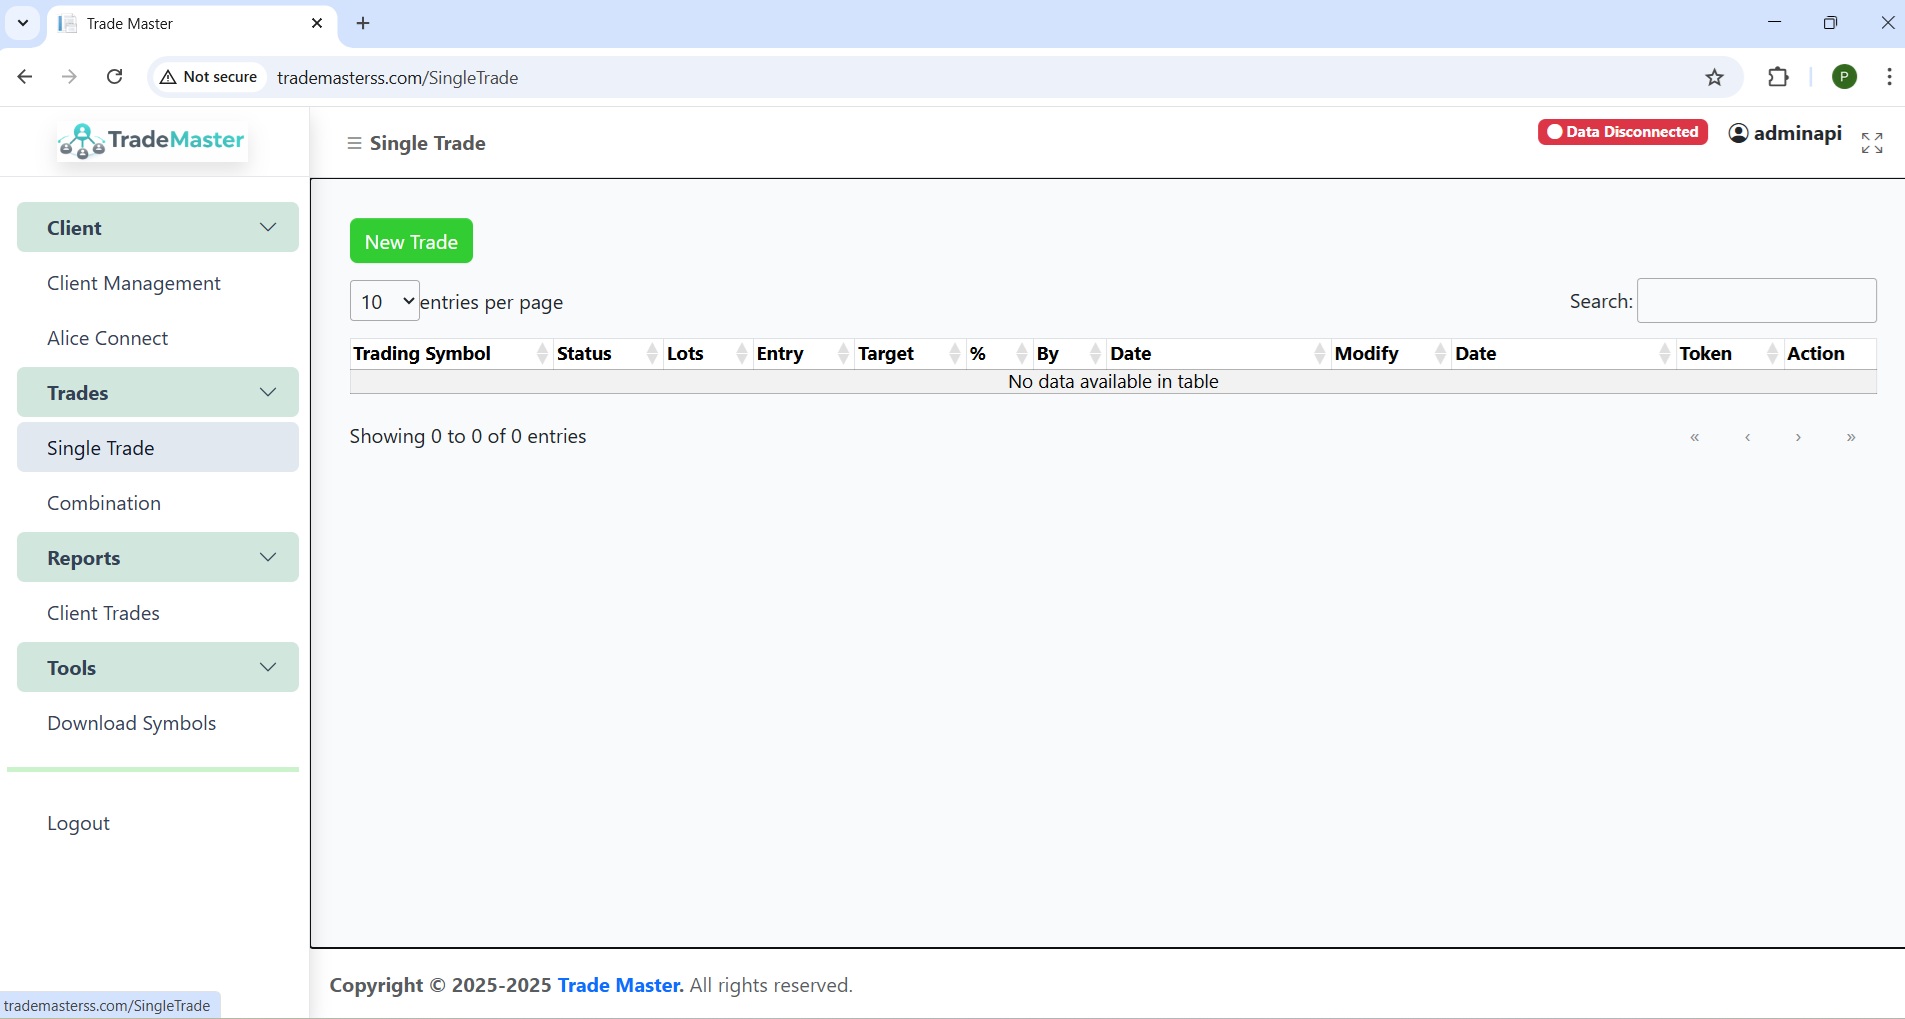Go to the last page of results
This screenshot has height=1019, width=1905.
point(1851,437)
